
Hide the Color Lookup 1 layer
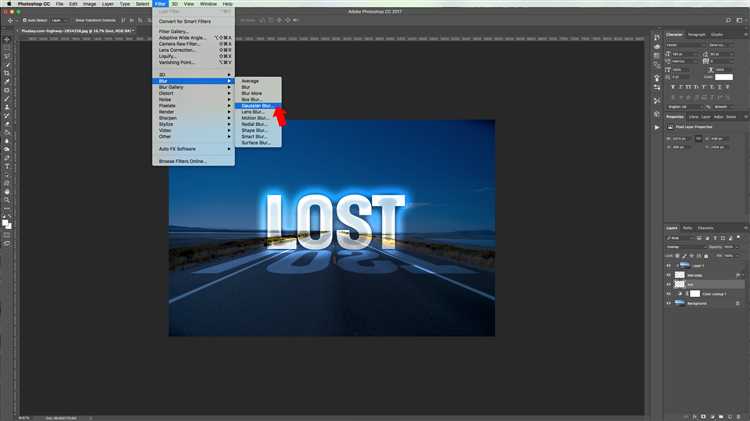point(669,294)
